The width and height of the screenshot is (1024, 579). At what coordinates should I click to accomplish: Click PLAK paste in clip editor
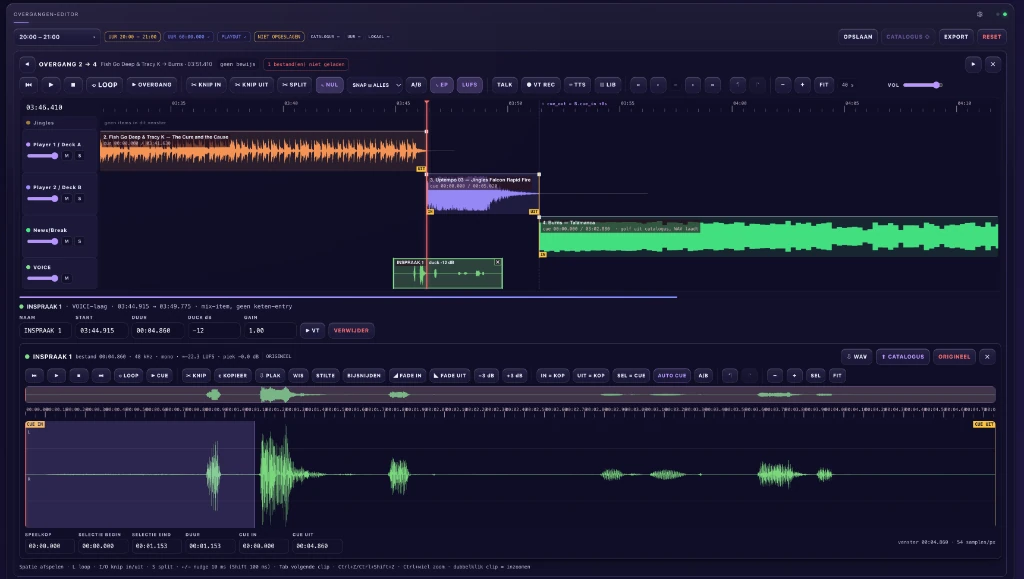(270, 376)
